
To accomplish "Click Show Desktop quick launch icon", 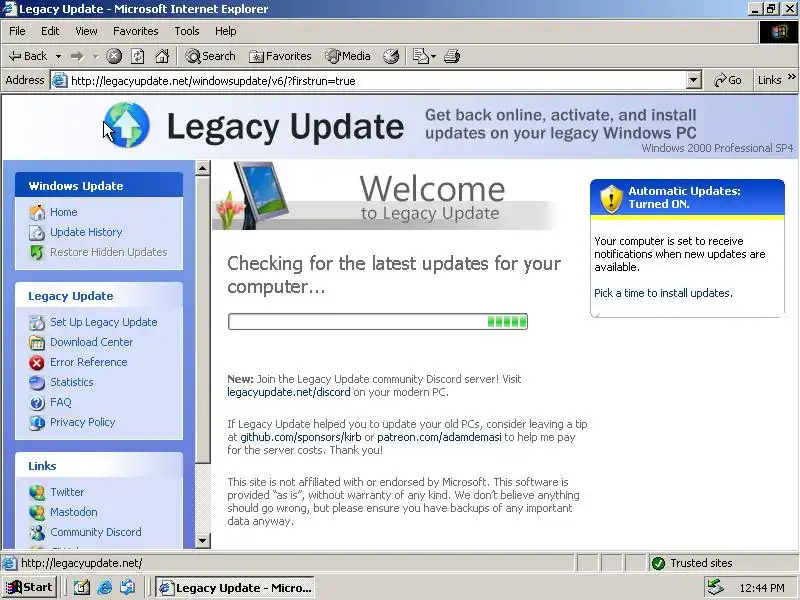I will (82, 588).
